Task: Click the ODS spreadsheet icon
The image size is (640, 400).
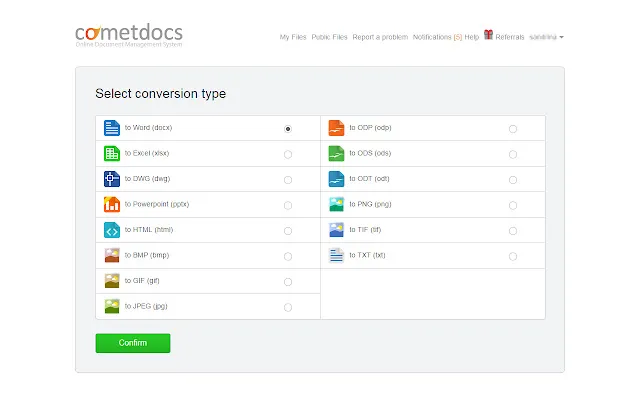Action: pyautogui.click(x=336, y=153)
